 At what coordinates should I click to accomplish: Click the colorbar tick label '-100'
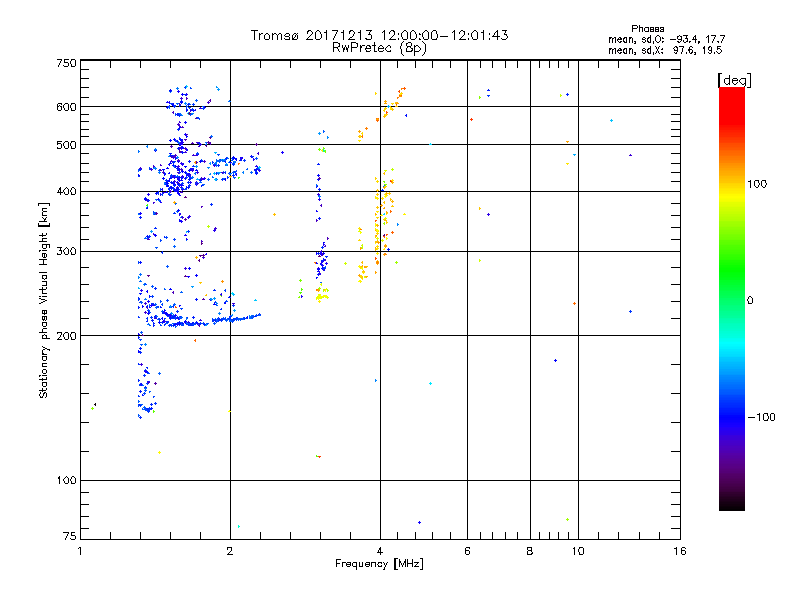[x=761, y=417]
